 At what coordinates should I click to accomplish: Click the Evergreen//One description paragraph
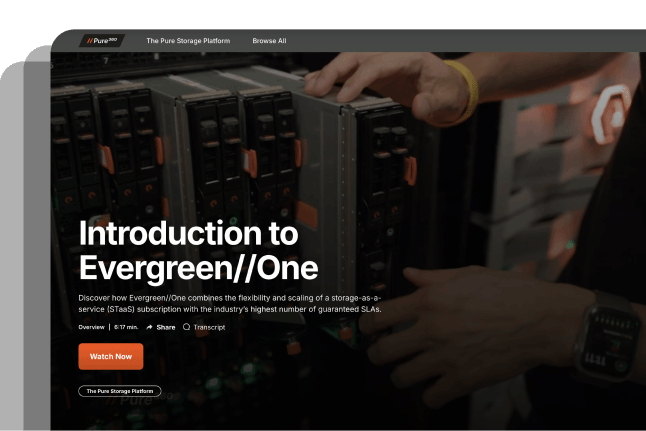(230, 303)
